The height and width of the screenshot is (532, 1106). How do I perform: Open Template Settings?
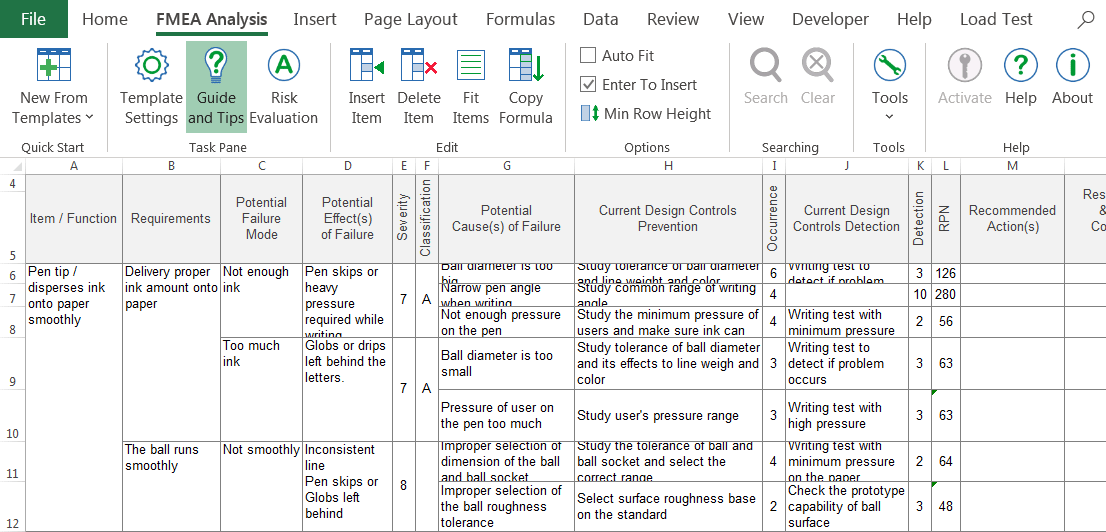[x=151, y=88]
